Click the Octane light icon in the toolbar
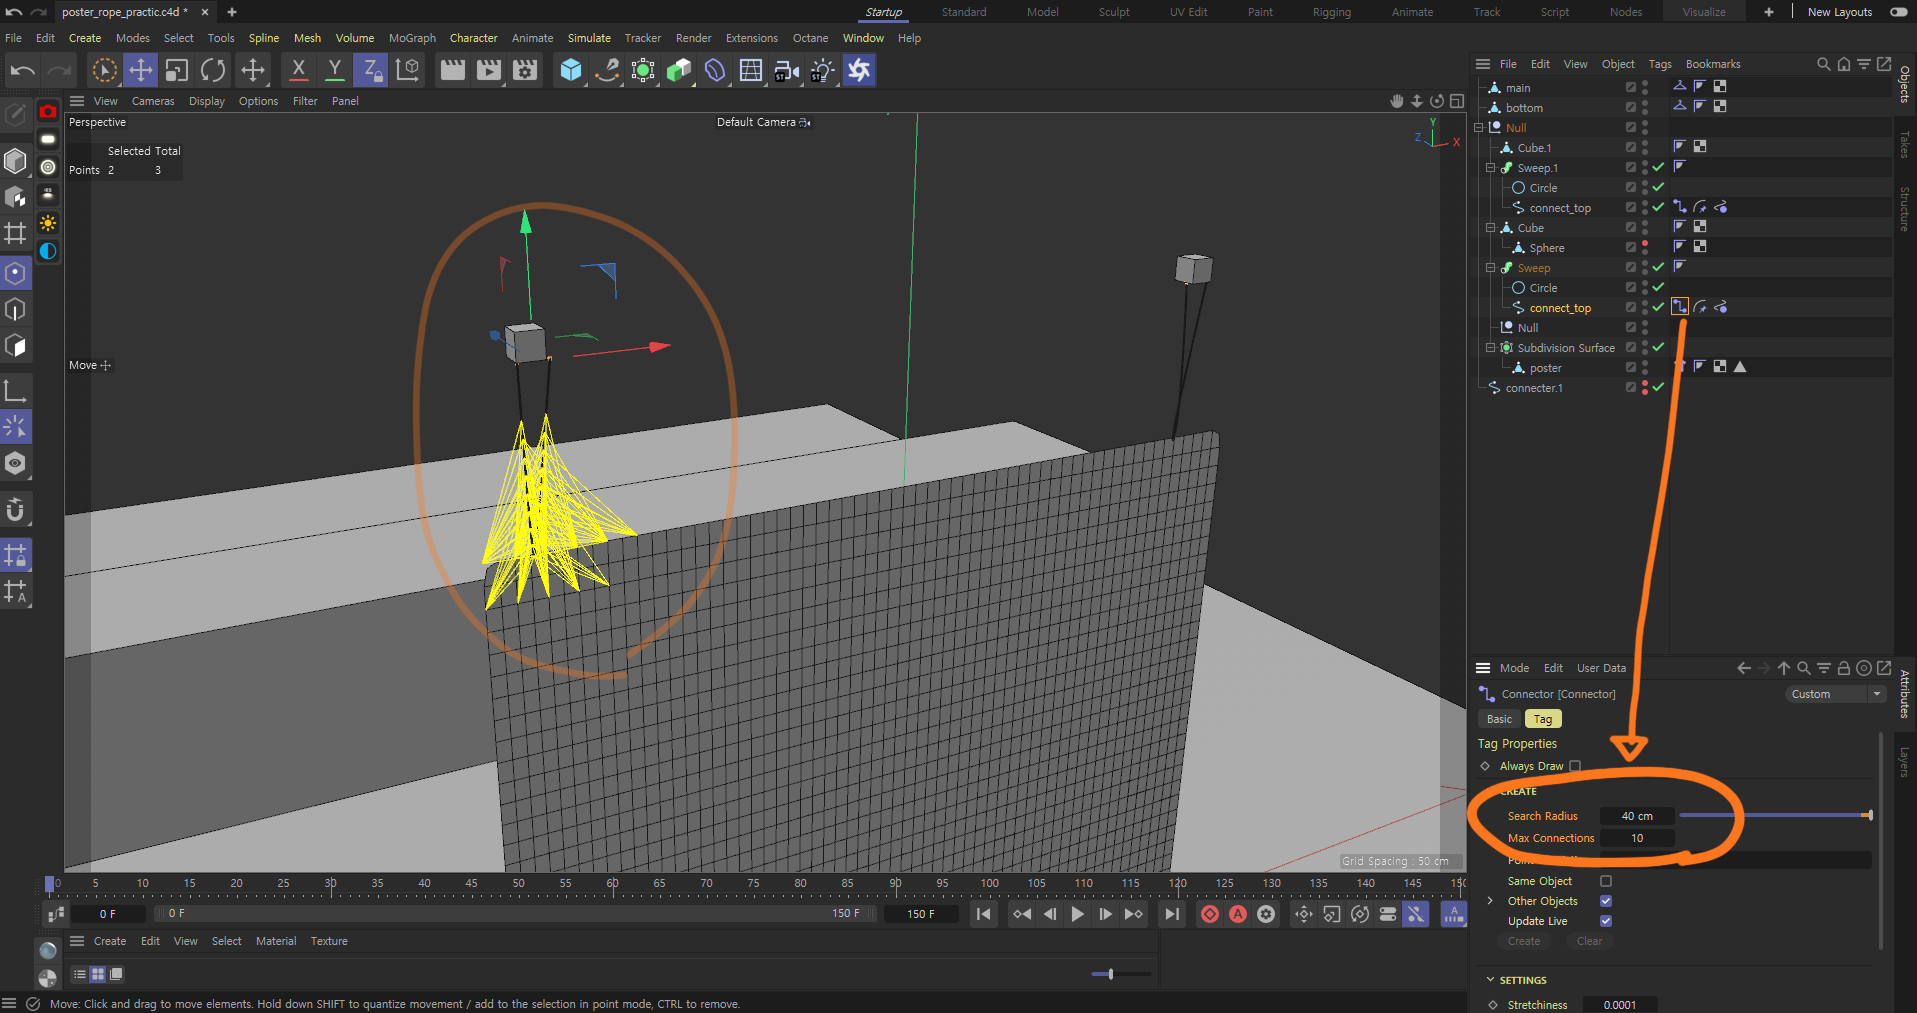1917x1013 pixels. click(x=823, y=70)
